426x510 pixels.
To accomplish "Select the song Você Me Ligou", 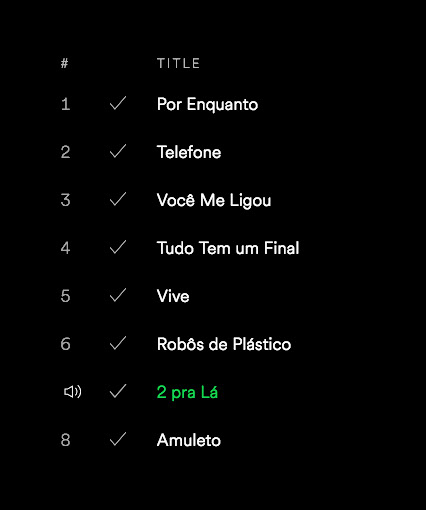I will pos(214,201).
